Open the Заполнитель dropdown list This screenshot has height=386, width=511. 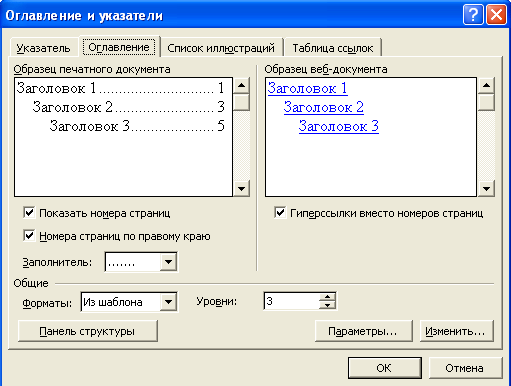[x=168, y=262]
